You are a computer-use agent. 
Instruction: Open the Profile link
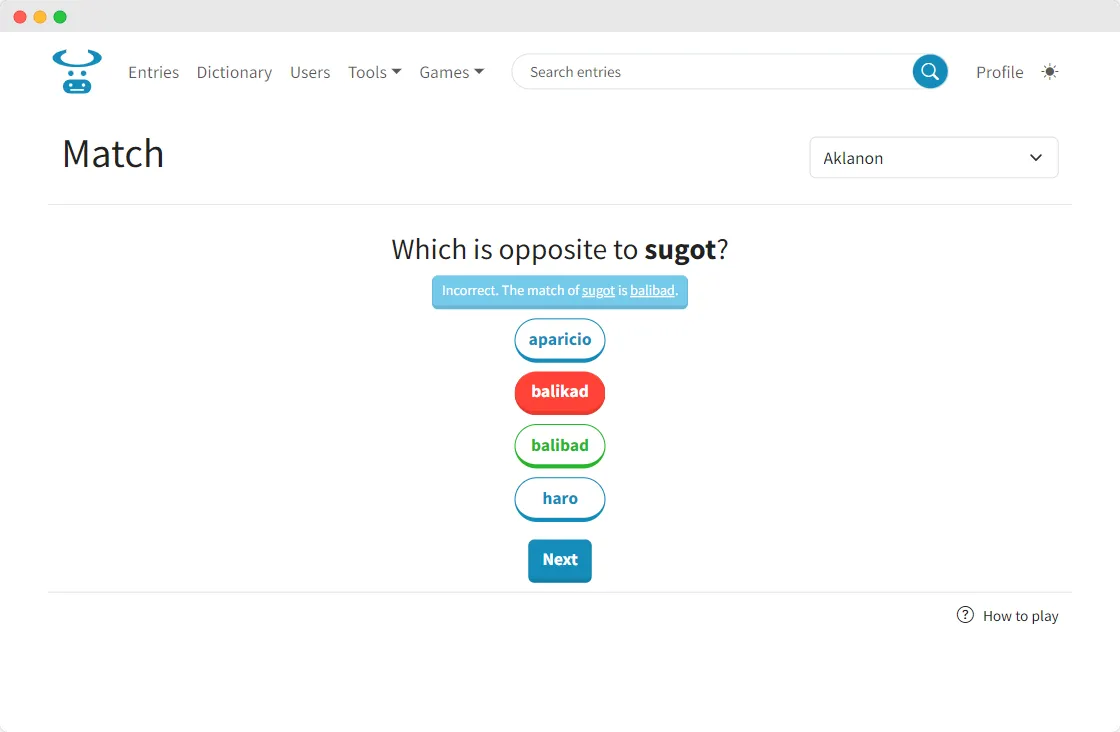999,72
